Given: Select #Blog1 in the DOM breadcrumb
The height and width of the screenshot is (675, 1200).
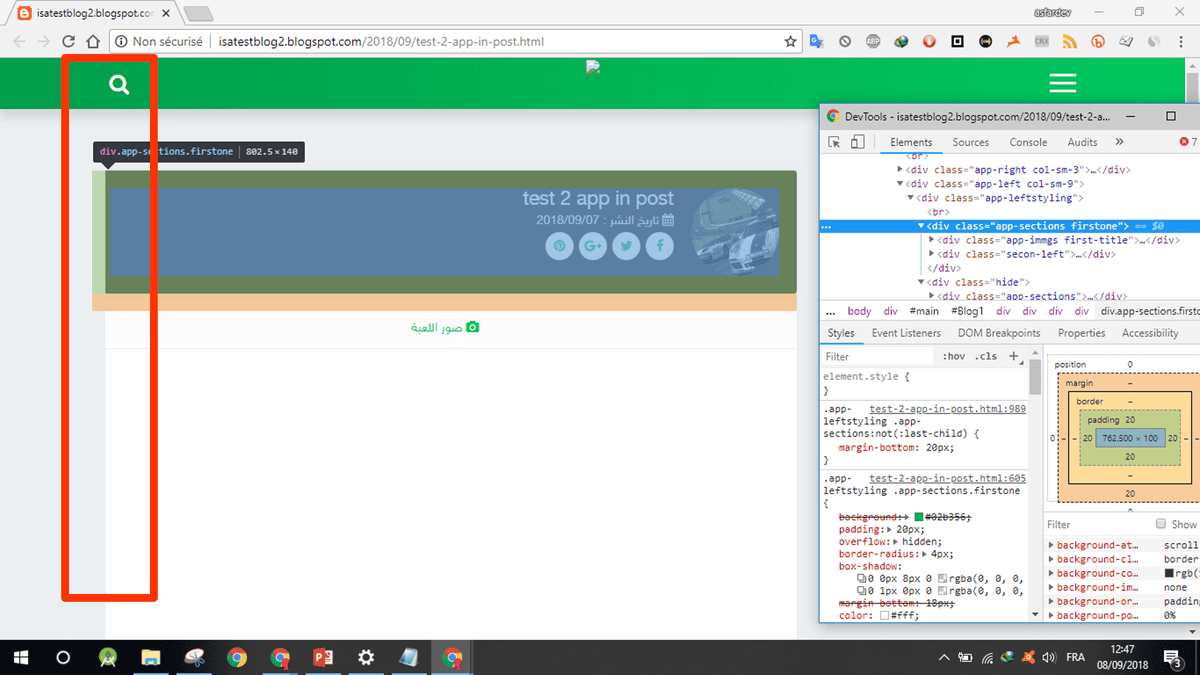Looking at the screenshot, I should (967, 311).
